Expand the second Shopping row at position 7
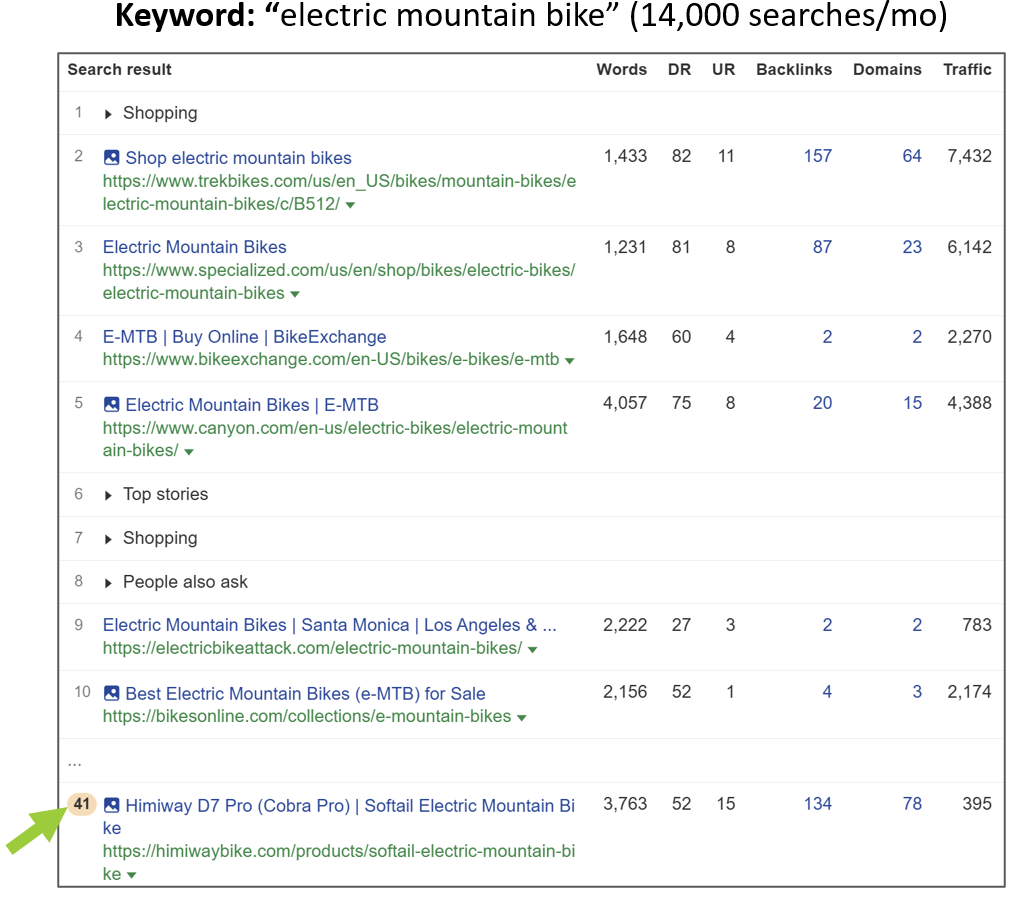The width and height of the screenshot is (1020, 907). click(x=109, y=539)
